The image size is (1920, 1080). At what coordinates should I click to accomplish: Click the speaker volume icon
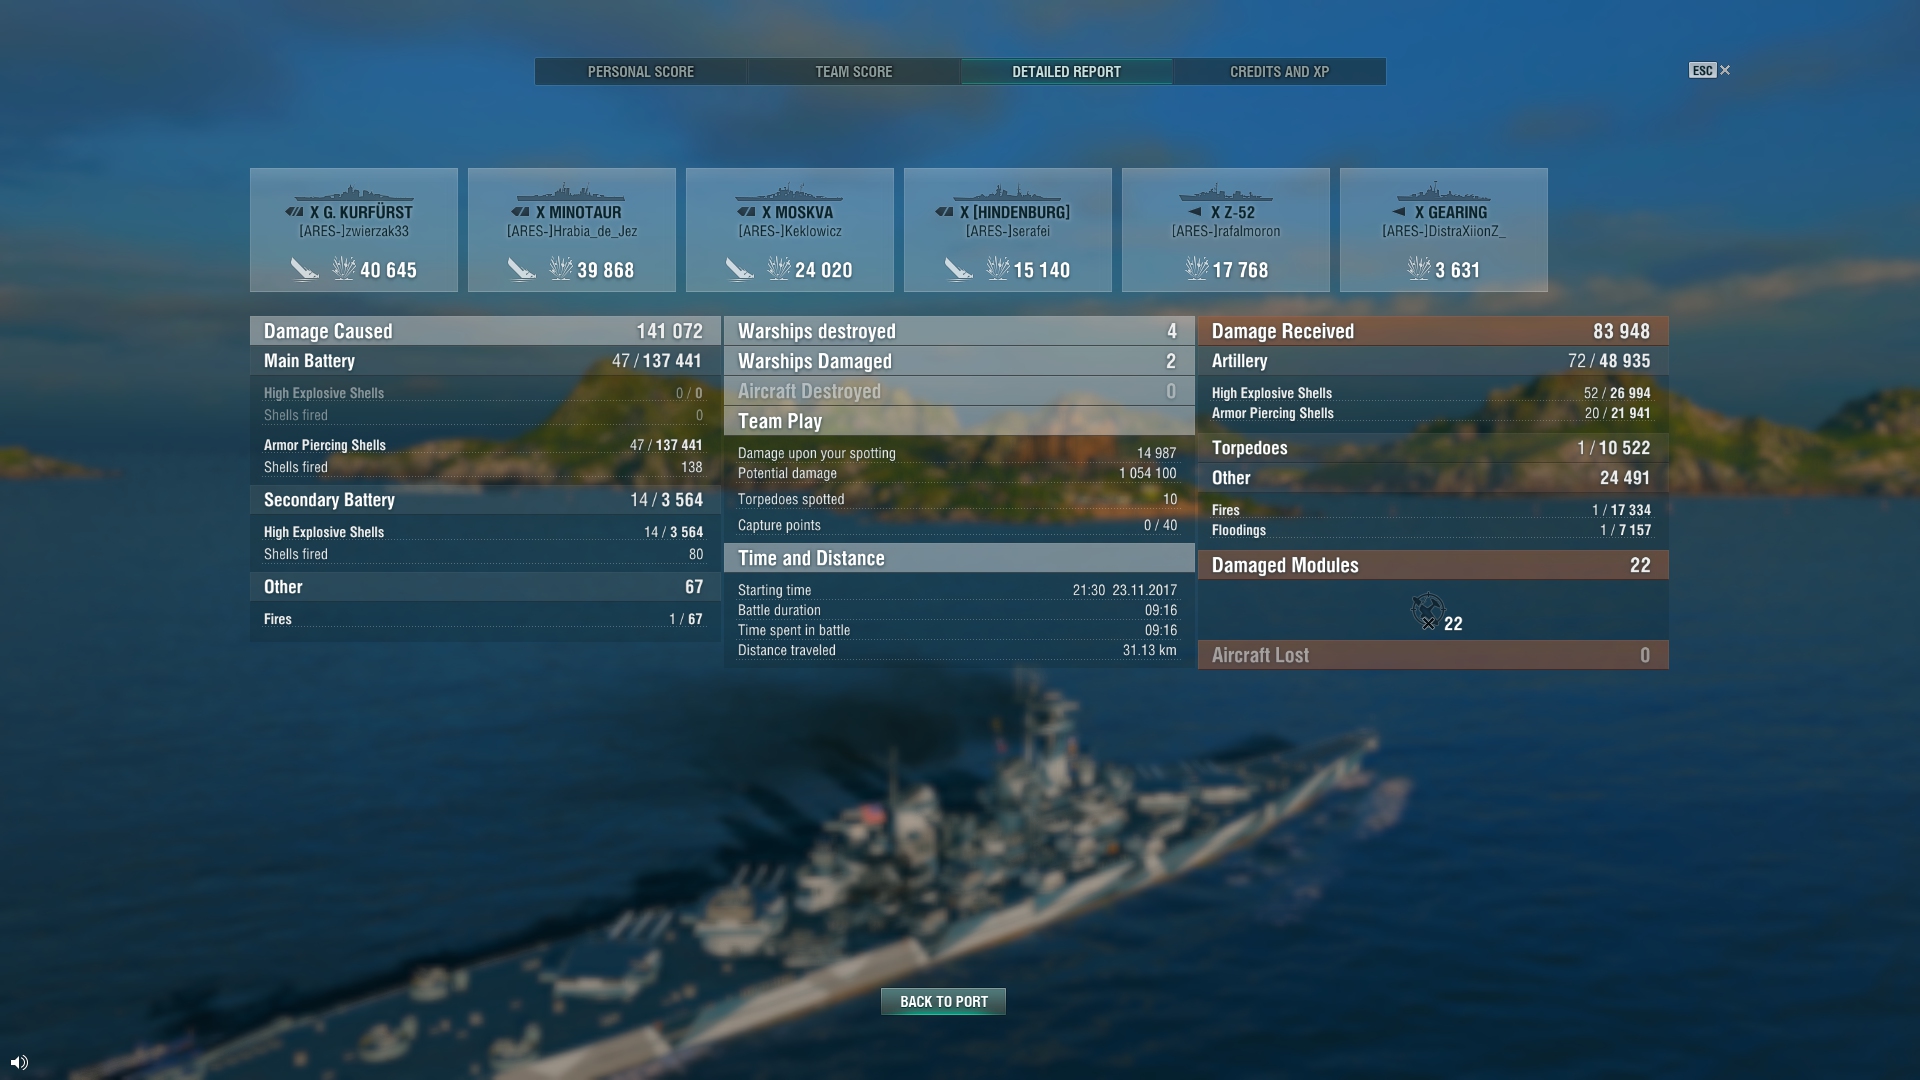(19, 1062)
